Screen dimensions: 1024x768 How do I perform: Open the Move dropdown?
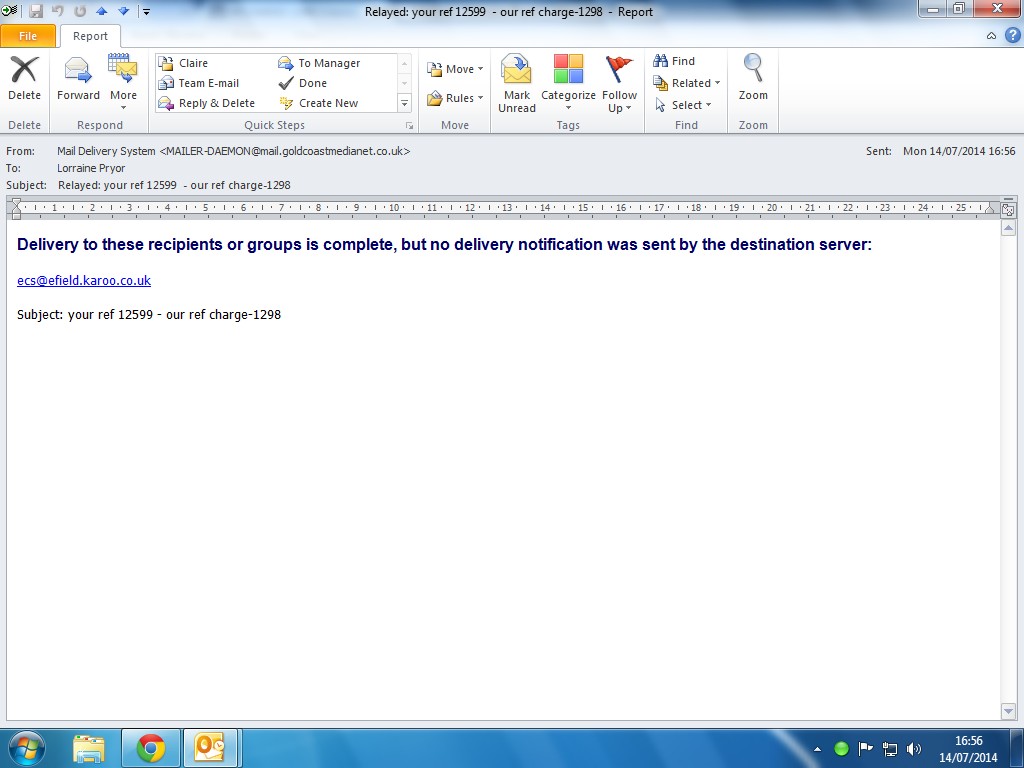[x=455, y=69]
